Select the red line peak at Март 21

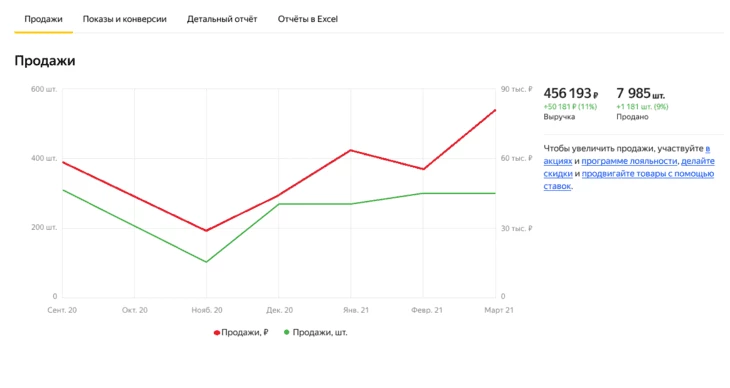point(495,110)
